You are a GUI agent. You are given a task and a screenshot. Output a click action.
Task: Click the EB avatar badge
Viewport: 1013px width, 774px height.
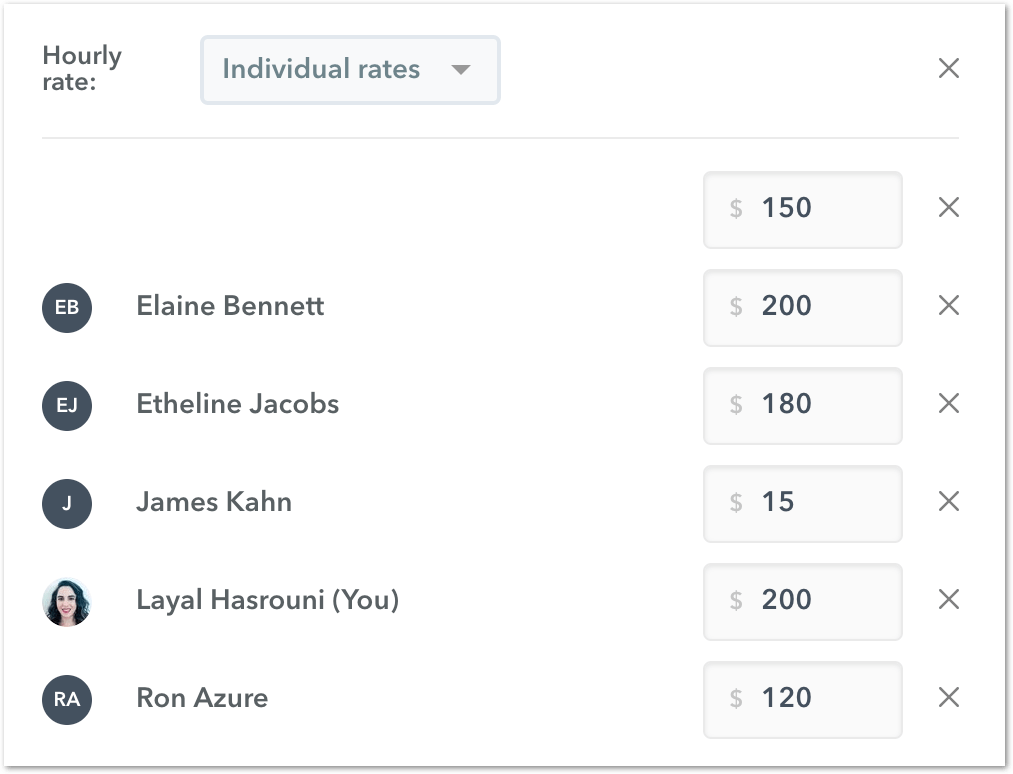click(x=67, y=307)
